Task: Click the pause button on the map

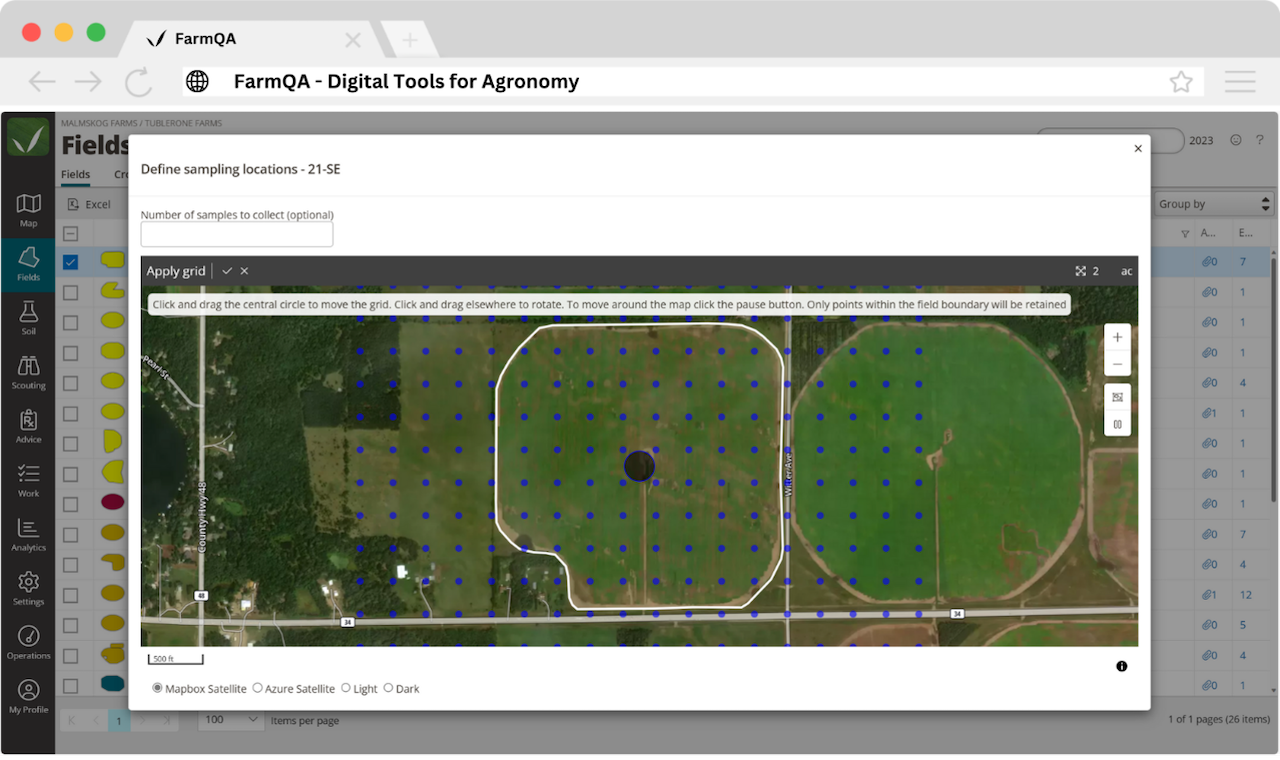Action: pos(1117,424)
